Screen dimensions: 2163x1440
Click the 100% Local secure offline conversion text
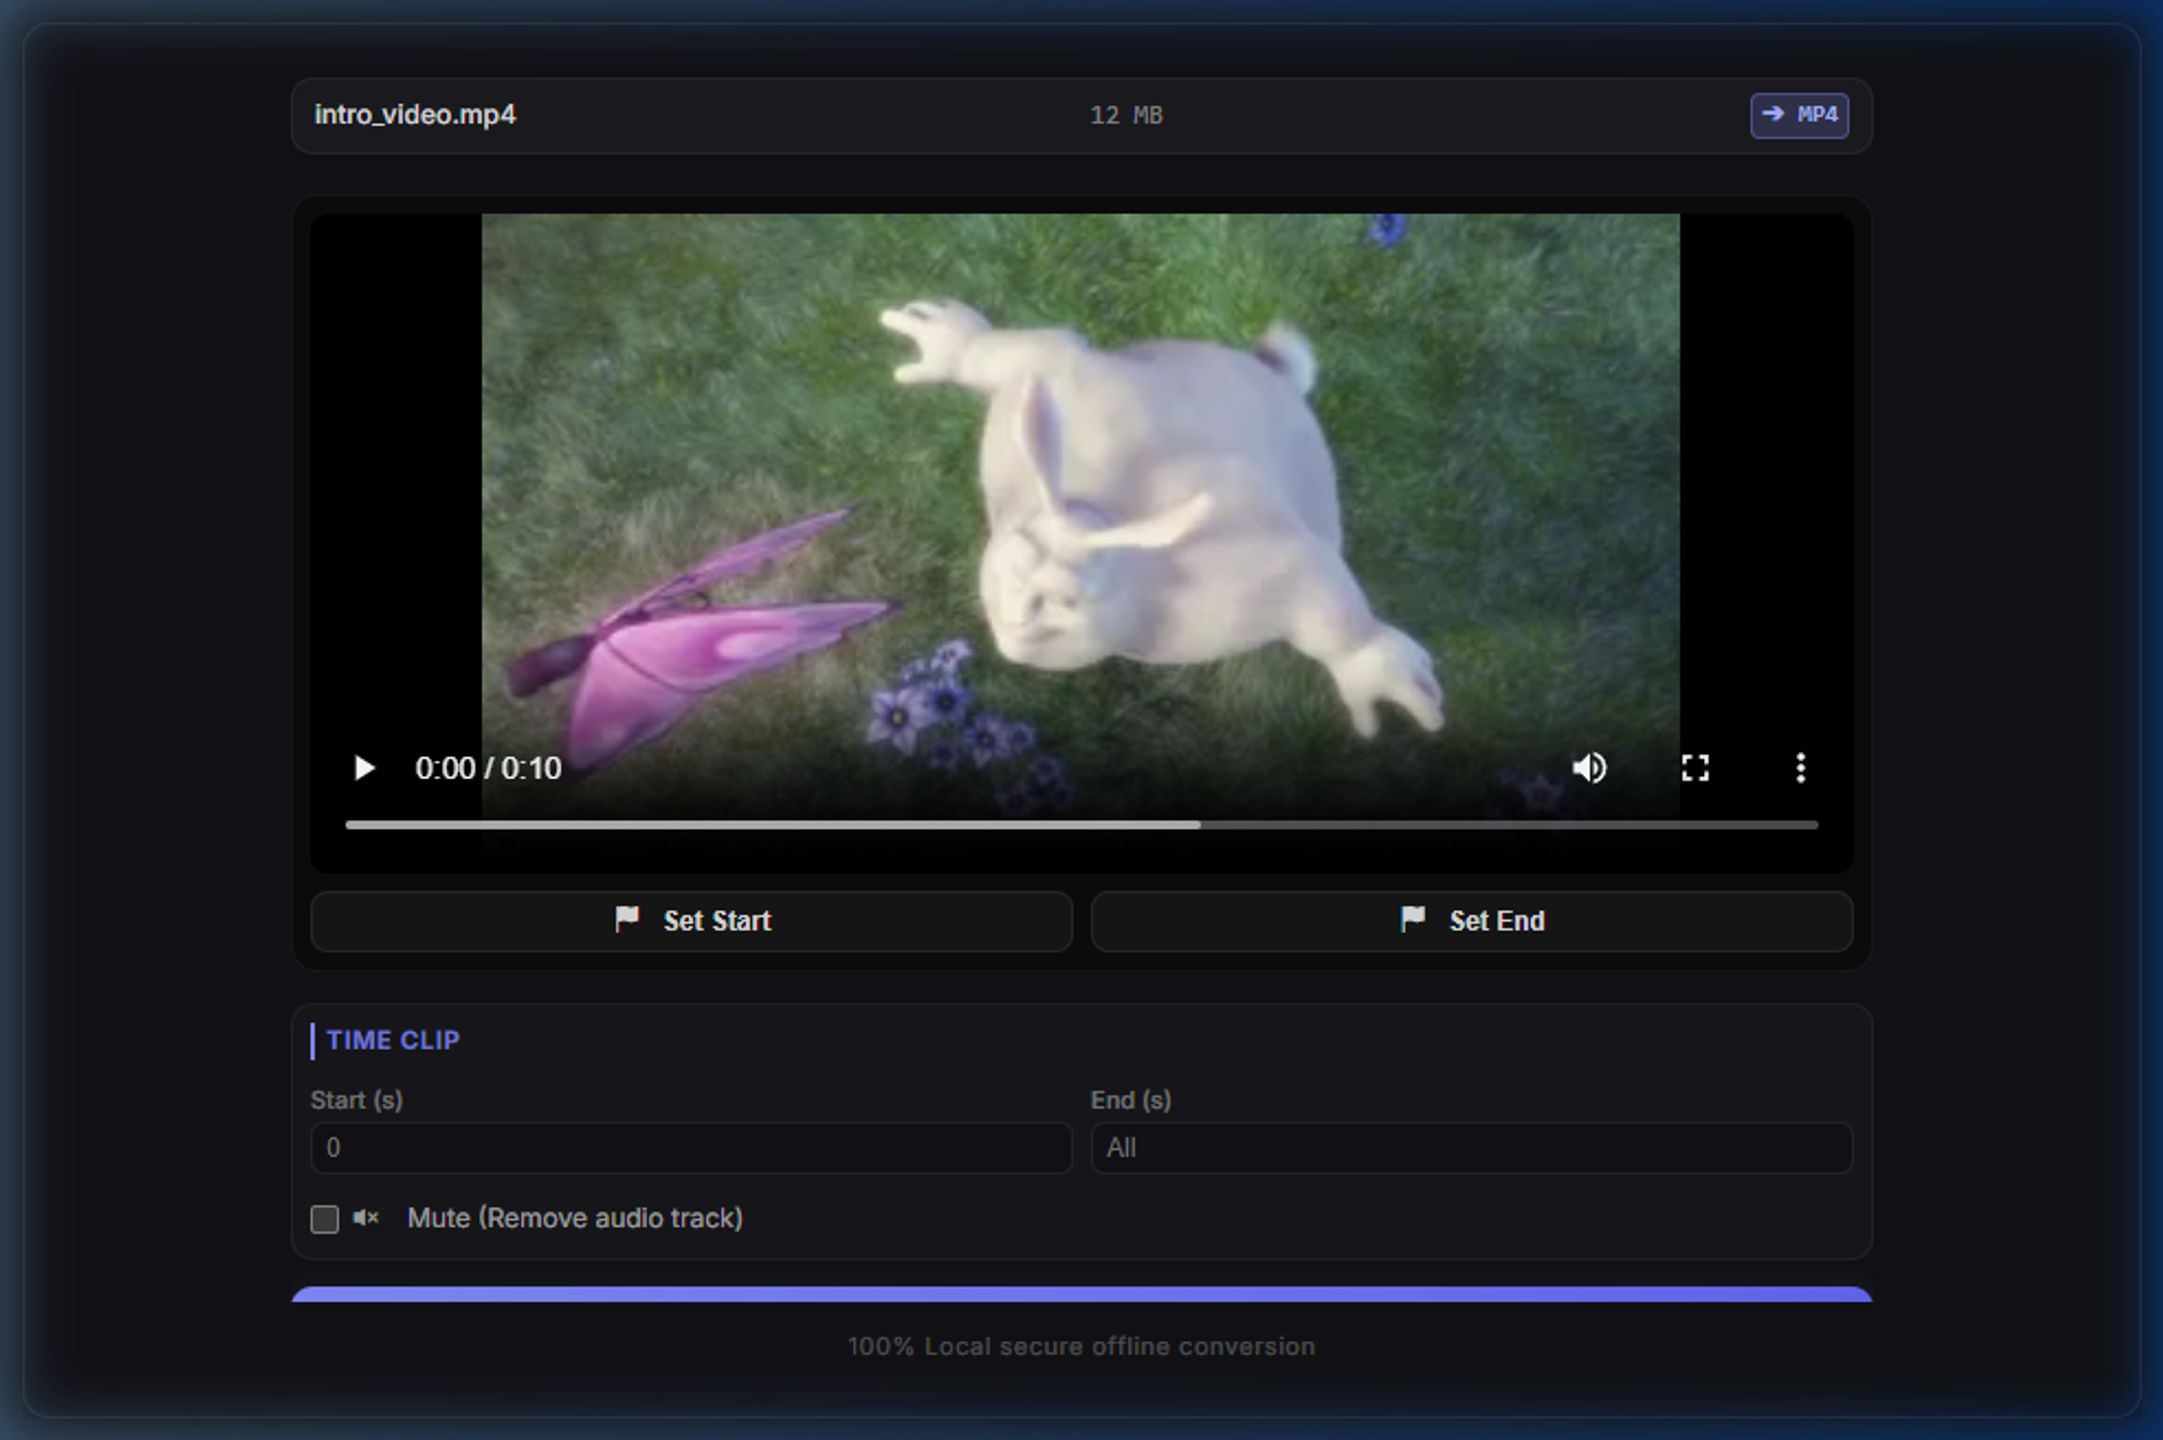(1081, 1347)
